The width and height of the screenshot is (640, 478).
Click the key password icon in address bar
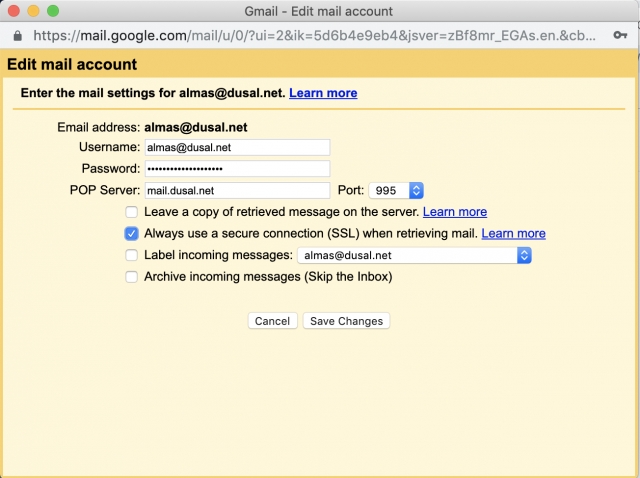tap(620, 36)
